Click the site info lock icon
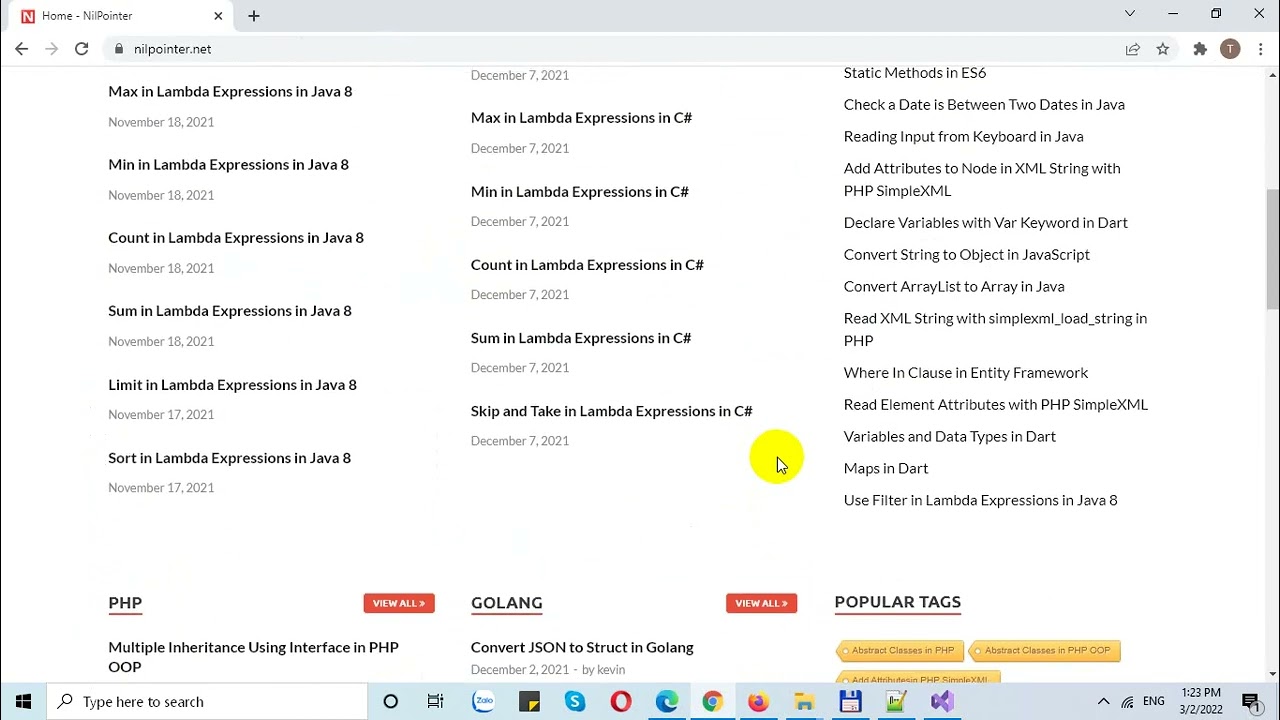This screenshot has width=1280, height=720. (x=119, y=49)
